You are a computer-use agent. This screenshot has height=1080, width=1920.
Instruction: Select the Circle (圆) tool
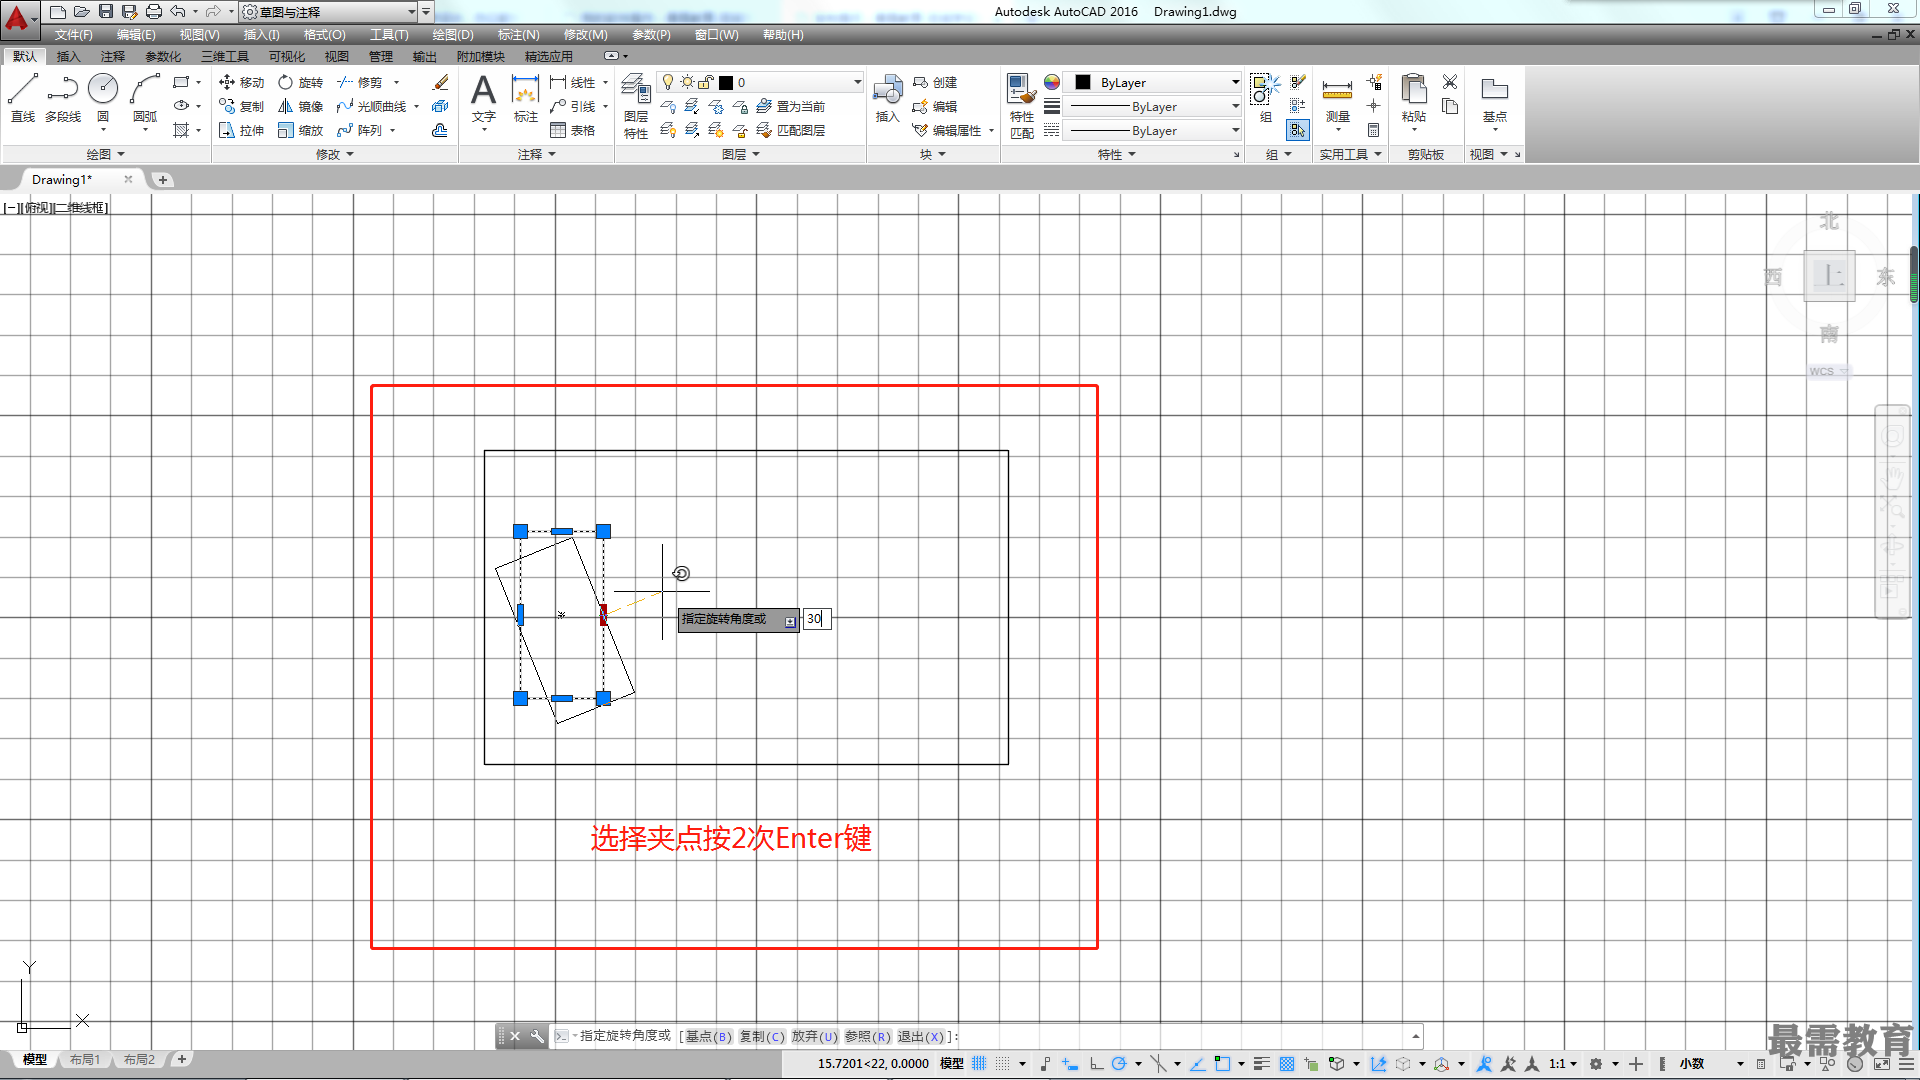(x=103, y=98)
